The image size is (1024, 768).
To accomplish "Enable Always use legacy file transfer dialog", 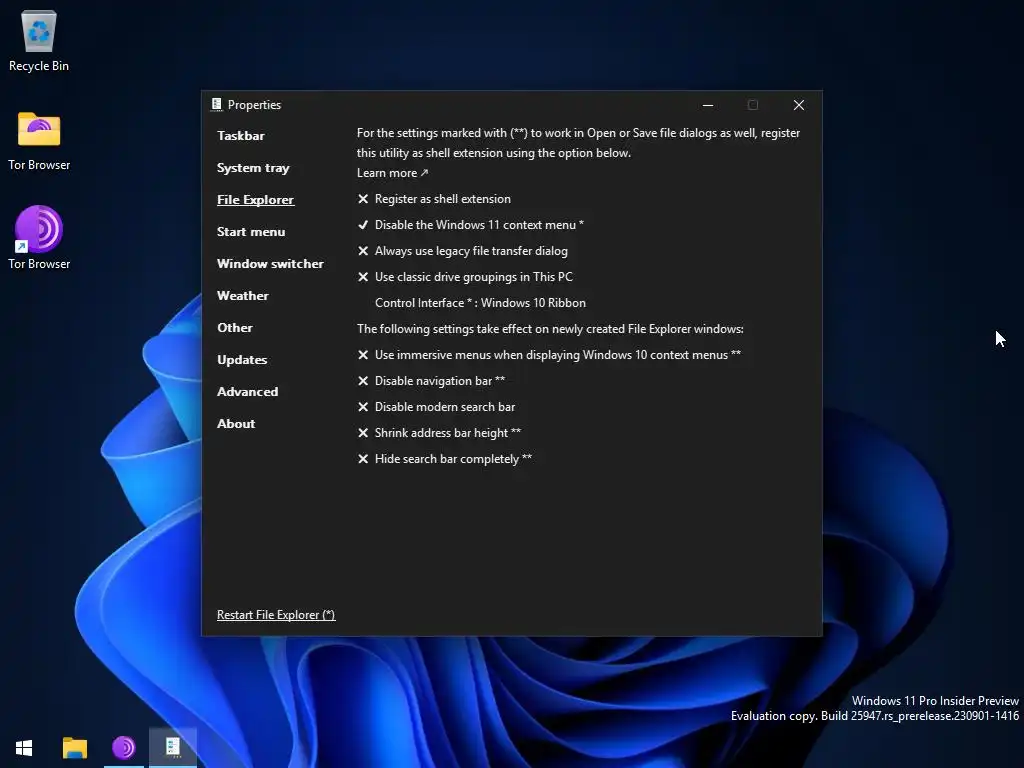I will [x=462, y=251].
